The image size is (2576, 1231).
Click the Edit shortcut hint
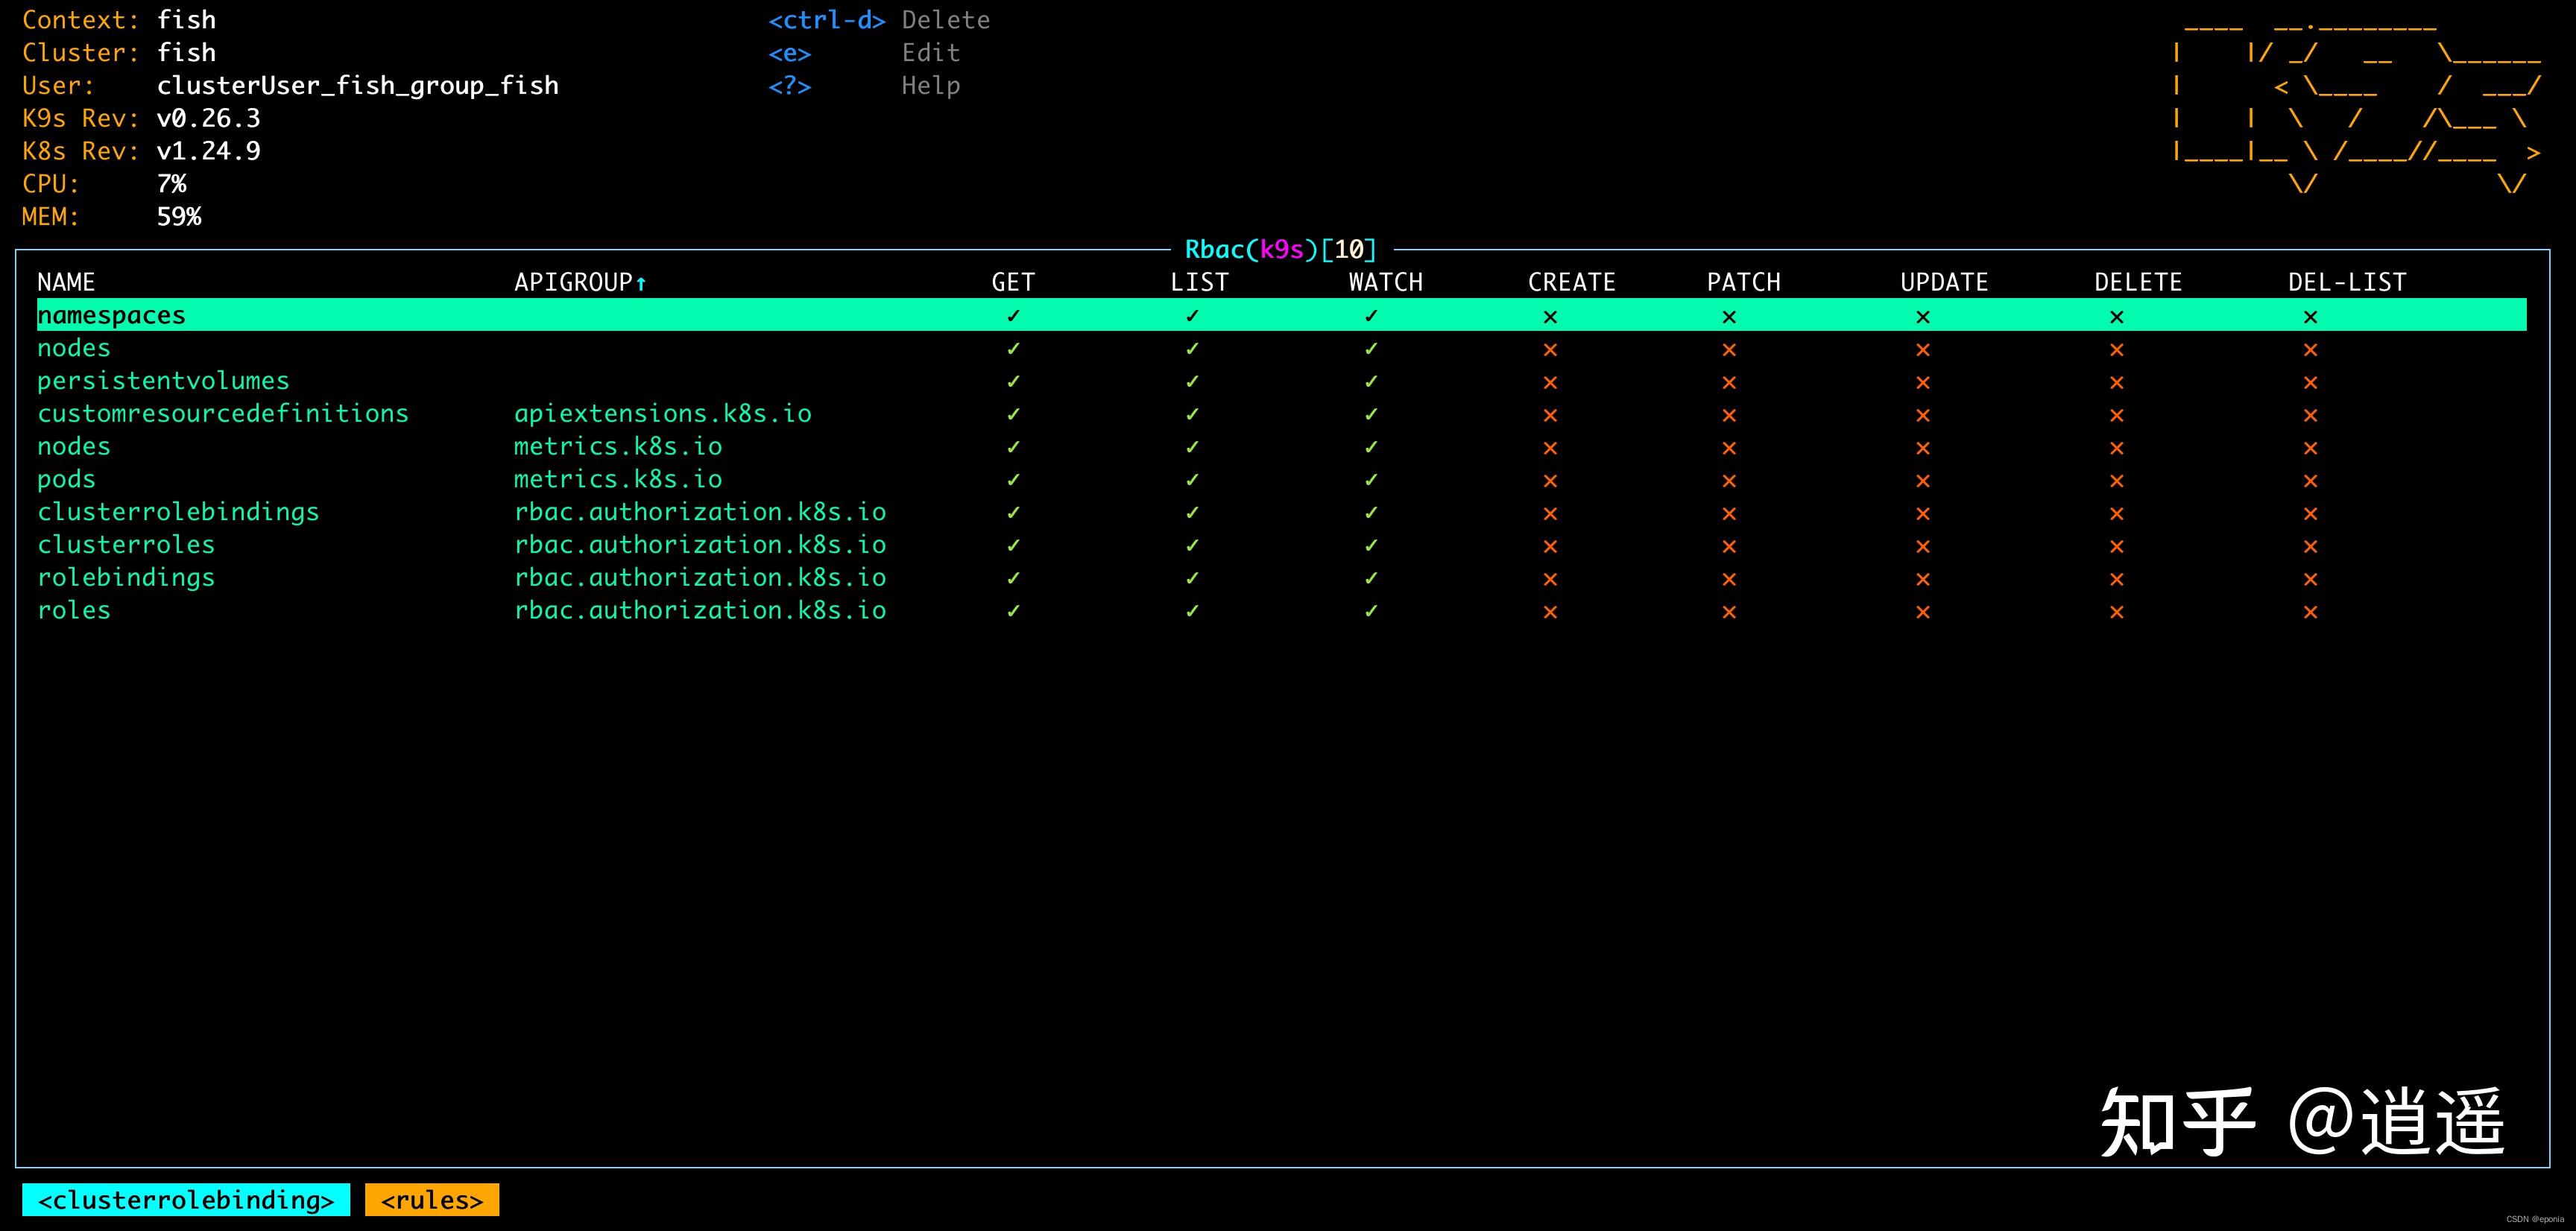[930, 53]
